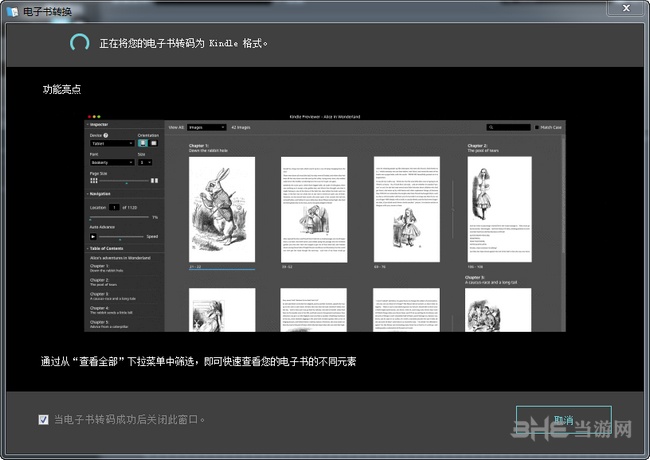
Task: Select Alice's adventures in Wonderland entry
Action: click(120, 258)
